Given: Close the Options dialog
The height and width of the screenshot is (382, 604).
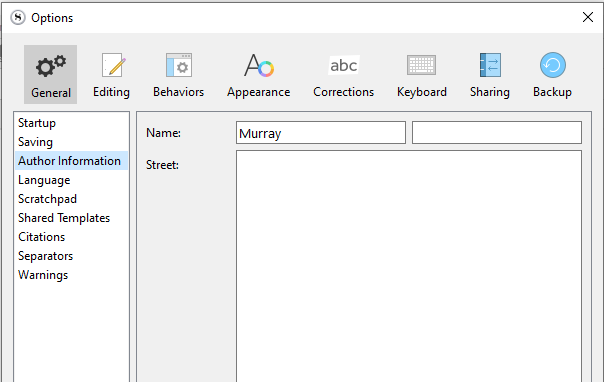Looking at the screenshot, I should pos(588,17).
